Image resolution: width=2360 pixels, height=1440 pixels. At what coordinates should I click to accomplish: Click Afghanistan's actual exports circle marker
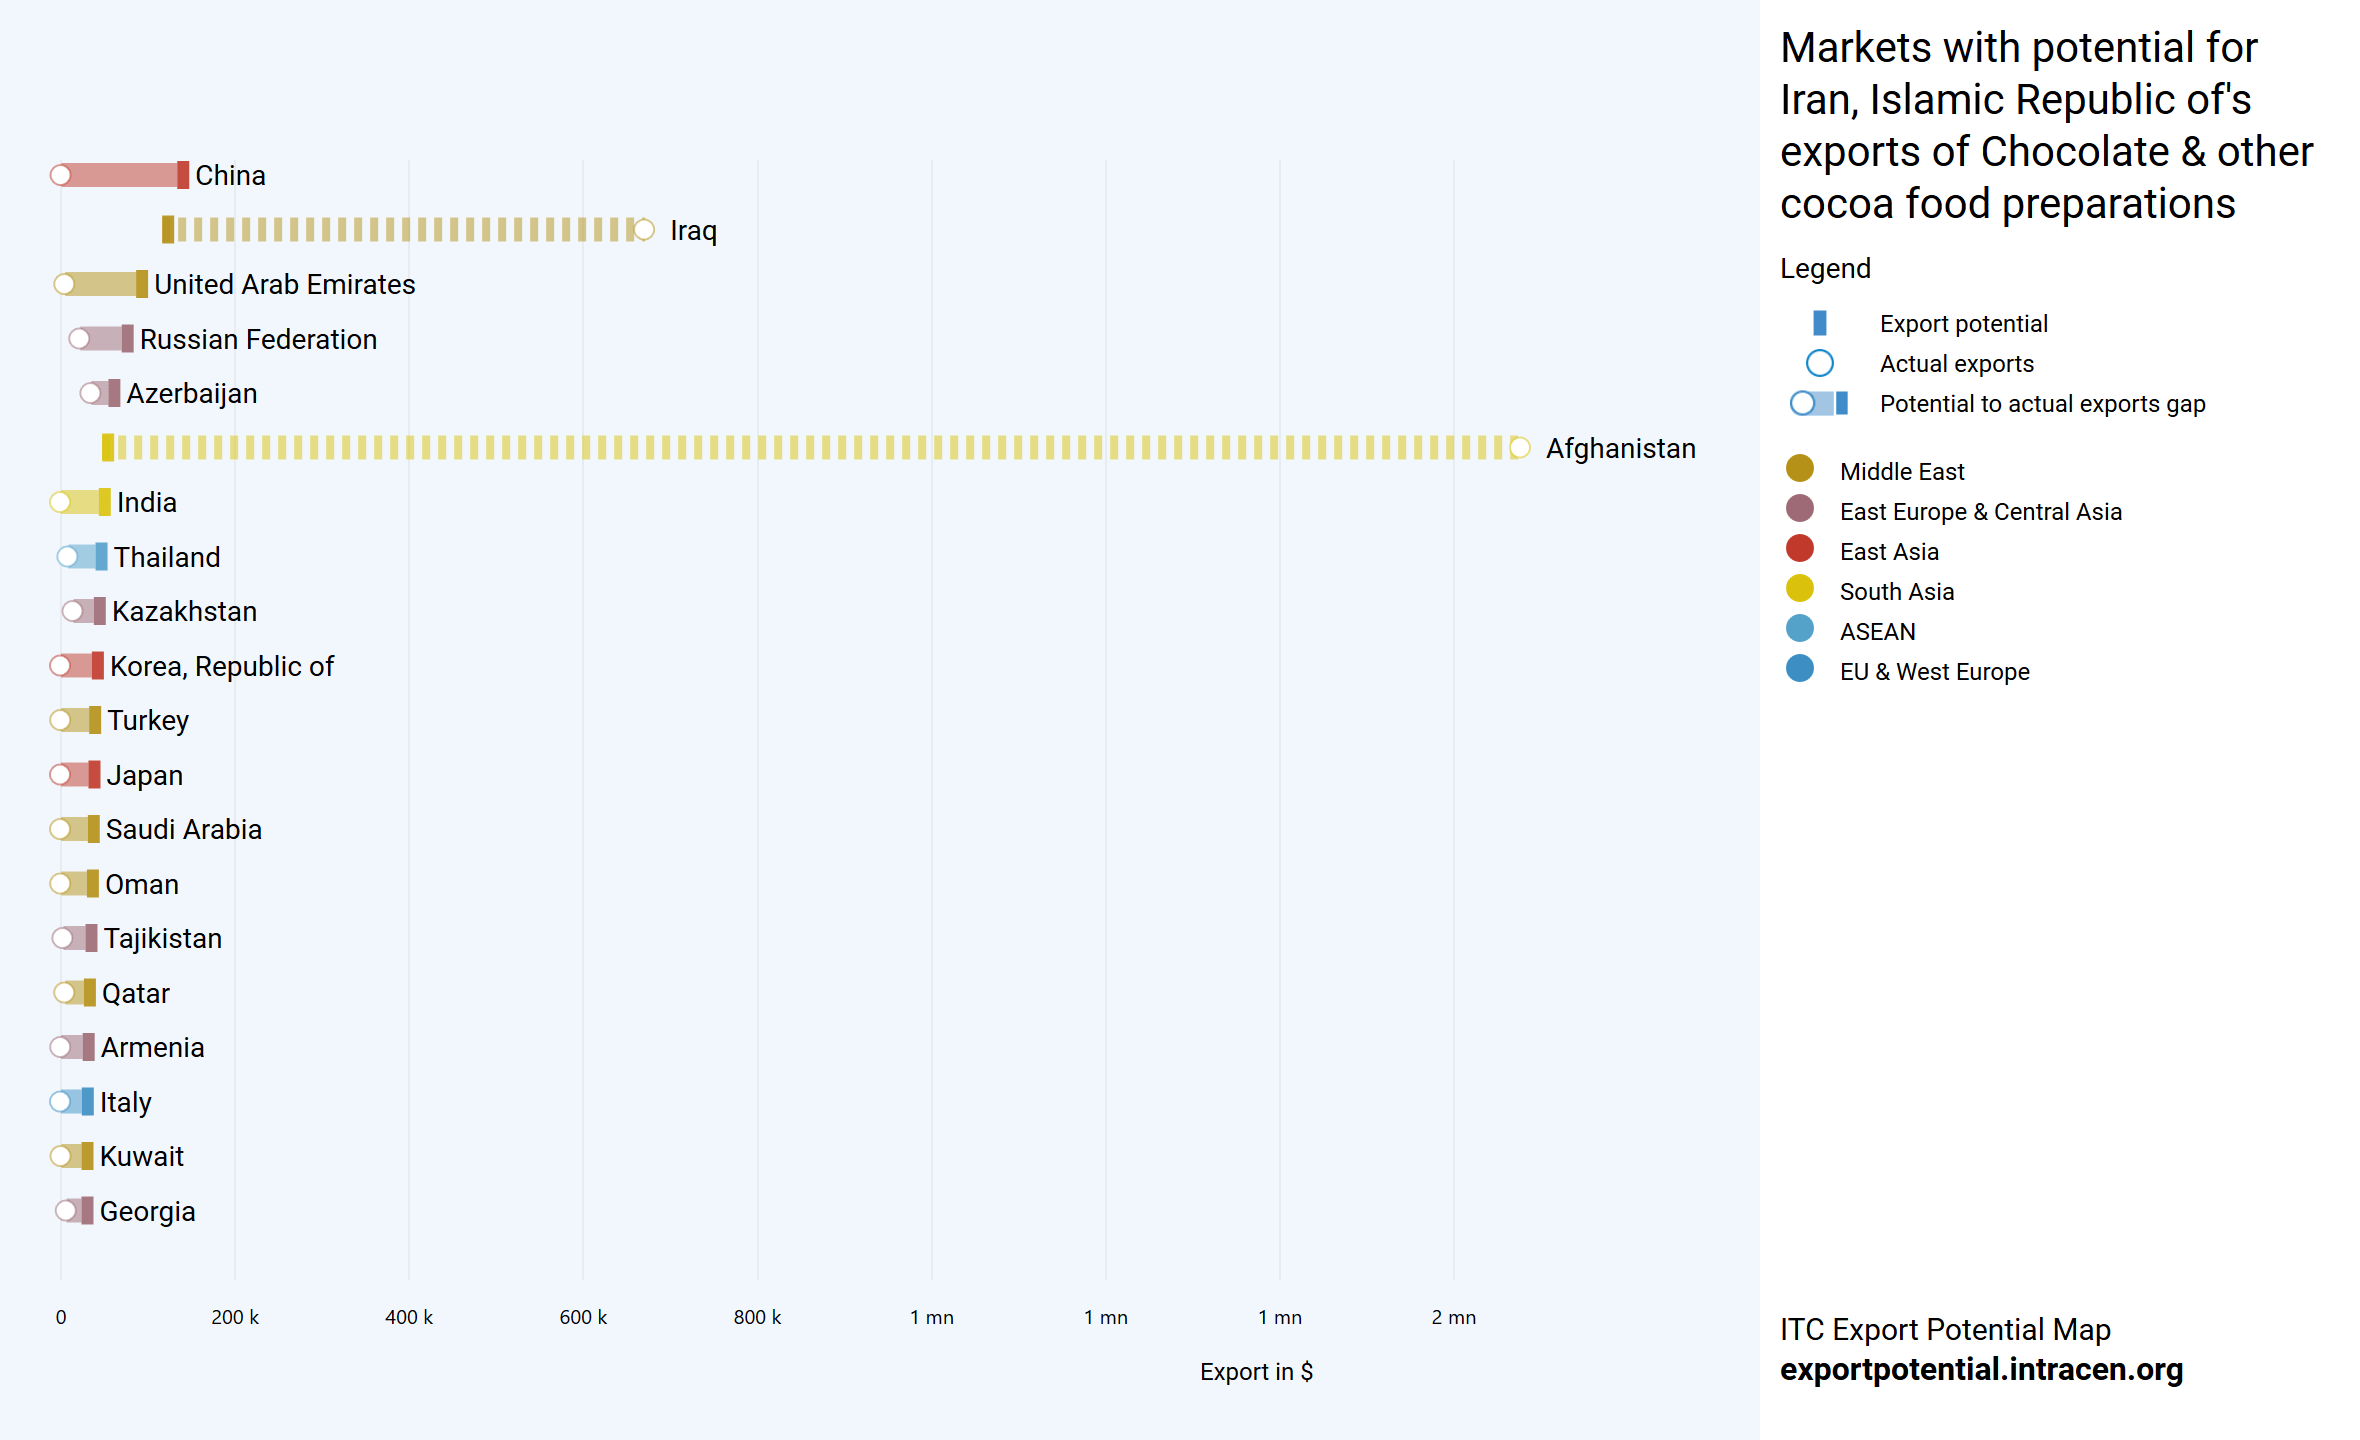(1519, 448)
